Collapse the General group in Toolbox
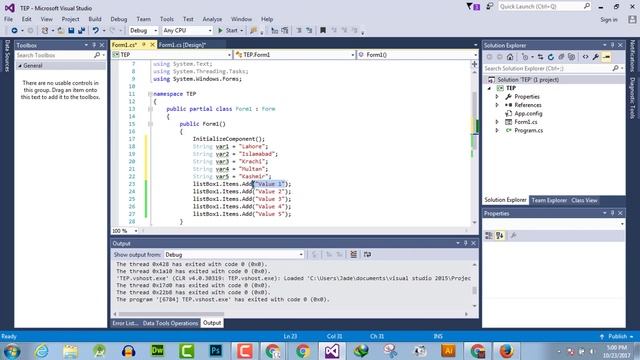 click(20, 66)
